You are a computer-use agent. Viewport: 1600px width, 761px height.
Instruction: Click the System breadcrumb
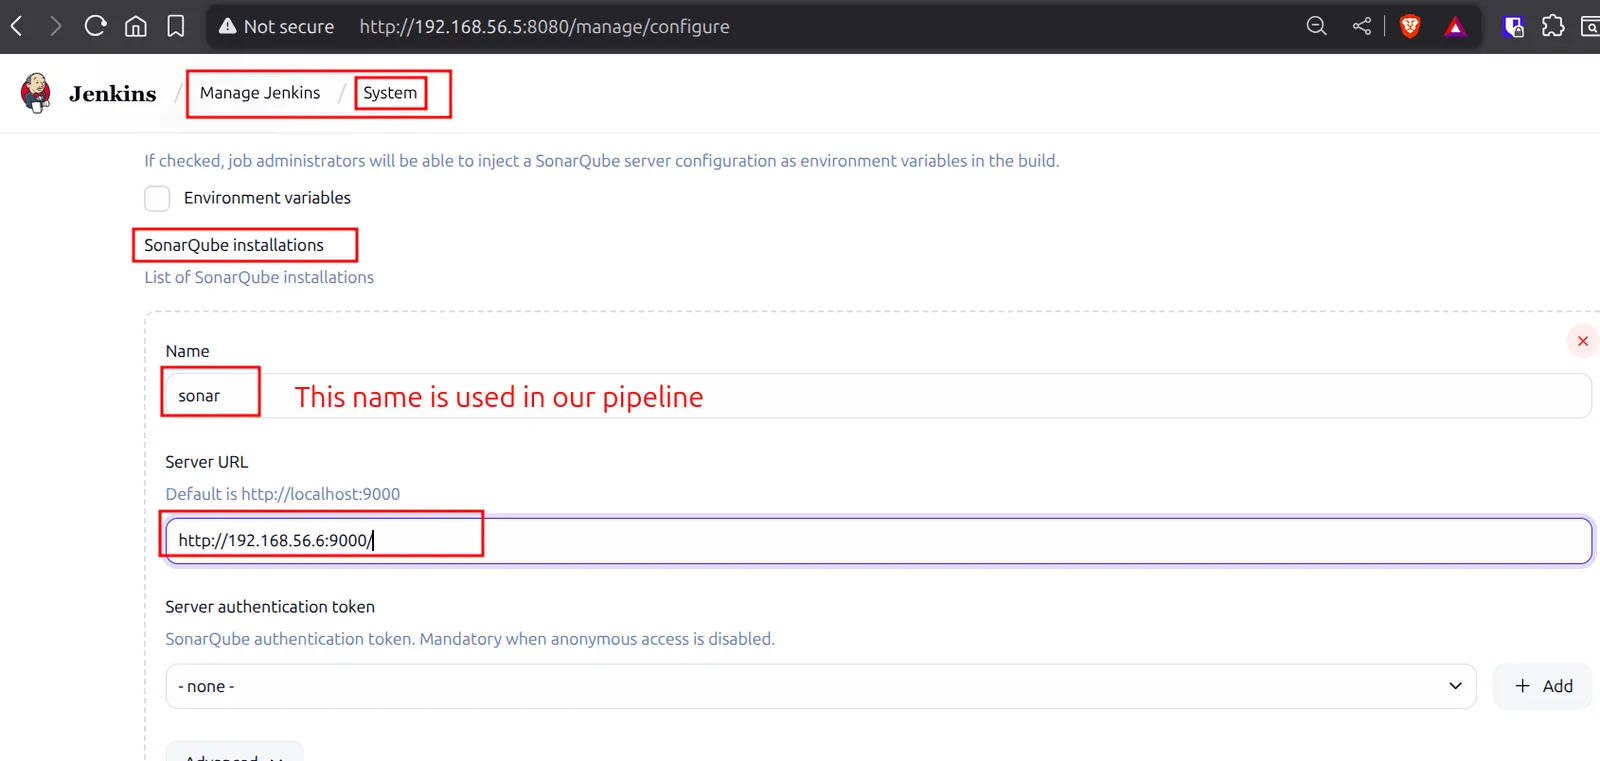coord(390,93)
